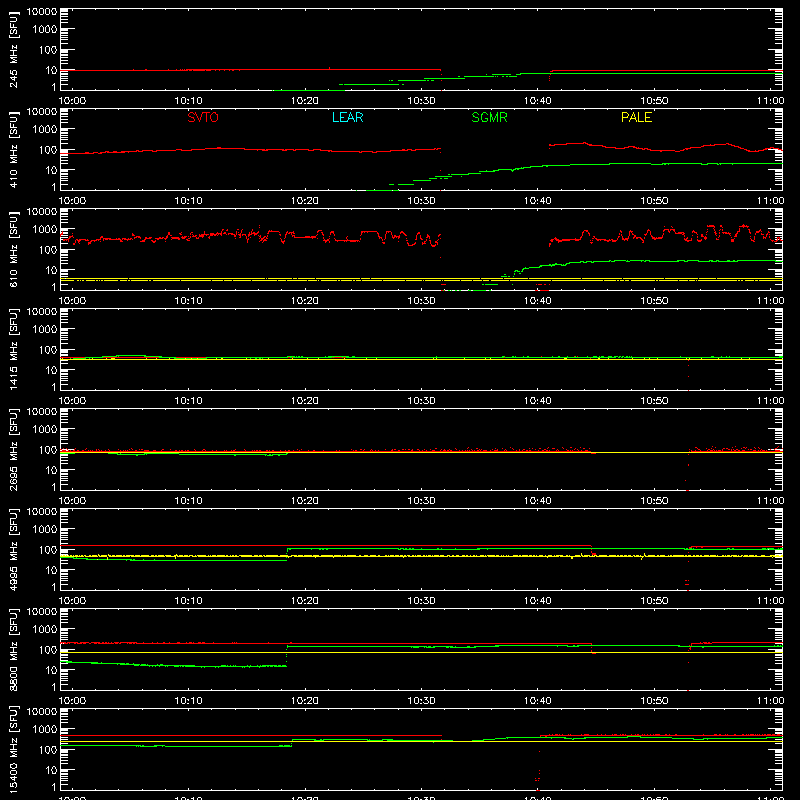Select the '4995 MHz [SFU]' axis label

[x=13, y=549]
